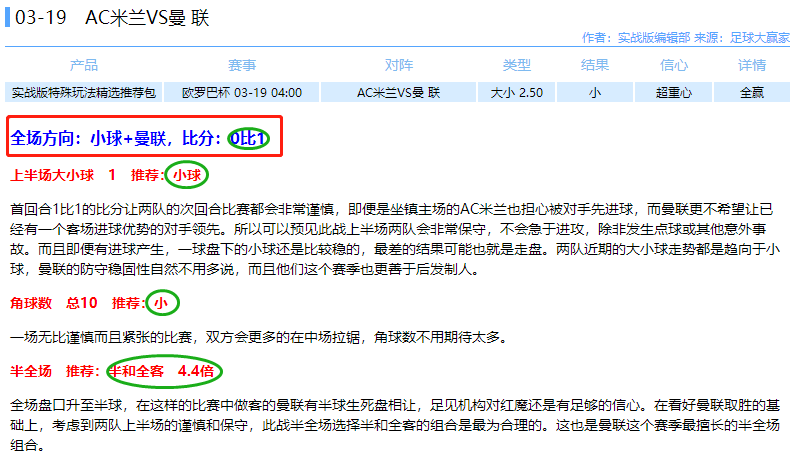Select the result cell '小'
801x465 pixels.
click(595, 92)
